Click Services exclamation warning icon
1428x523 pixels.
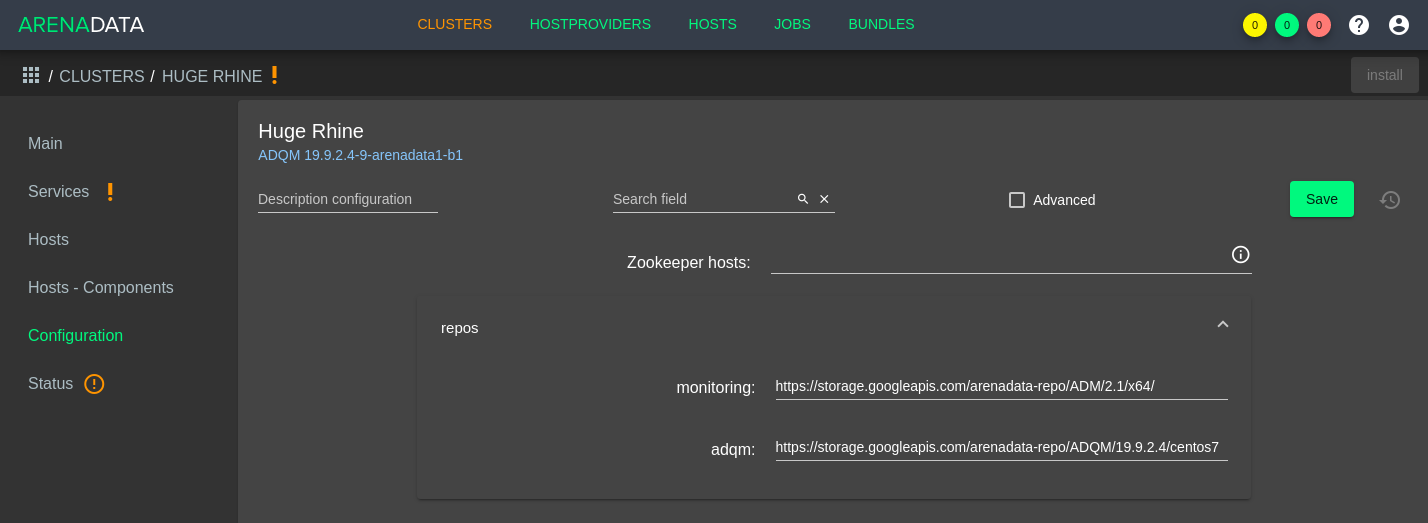[110, 192]
